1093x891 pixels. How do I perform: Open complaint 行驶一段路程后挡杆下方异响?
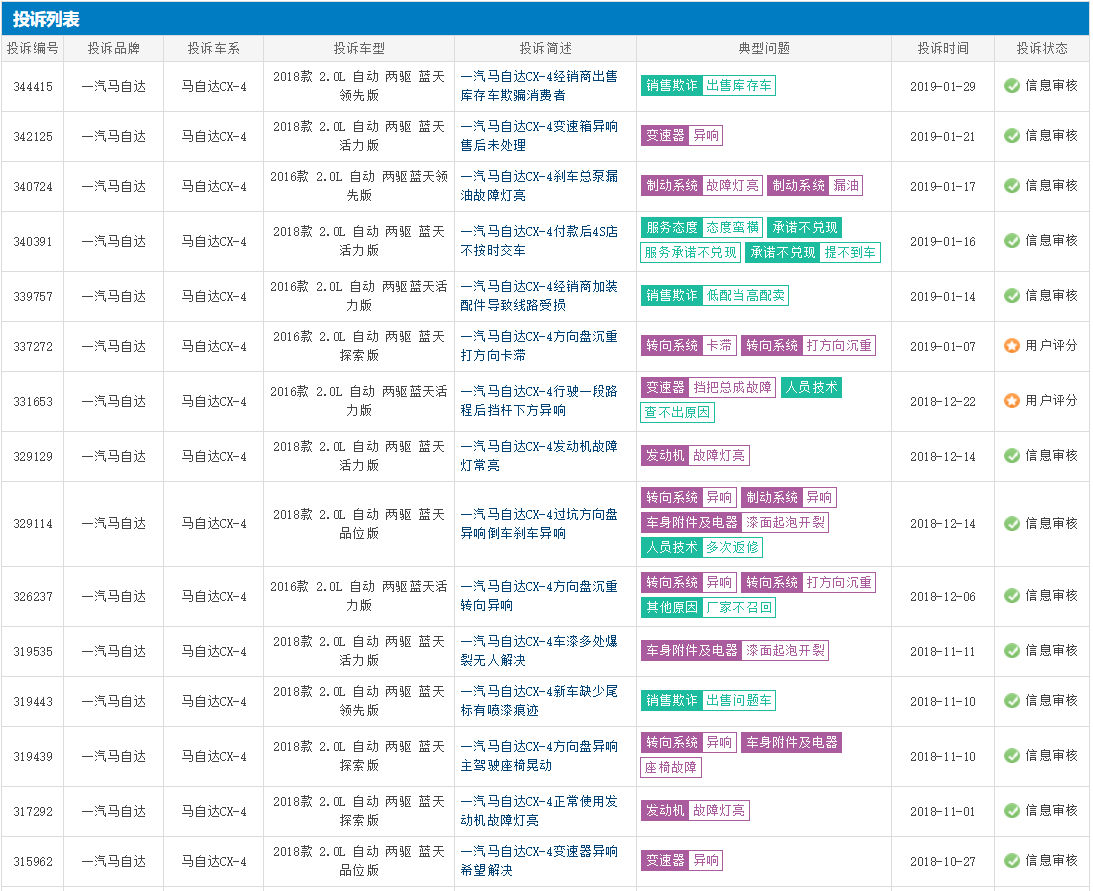(539, 401)
